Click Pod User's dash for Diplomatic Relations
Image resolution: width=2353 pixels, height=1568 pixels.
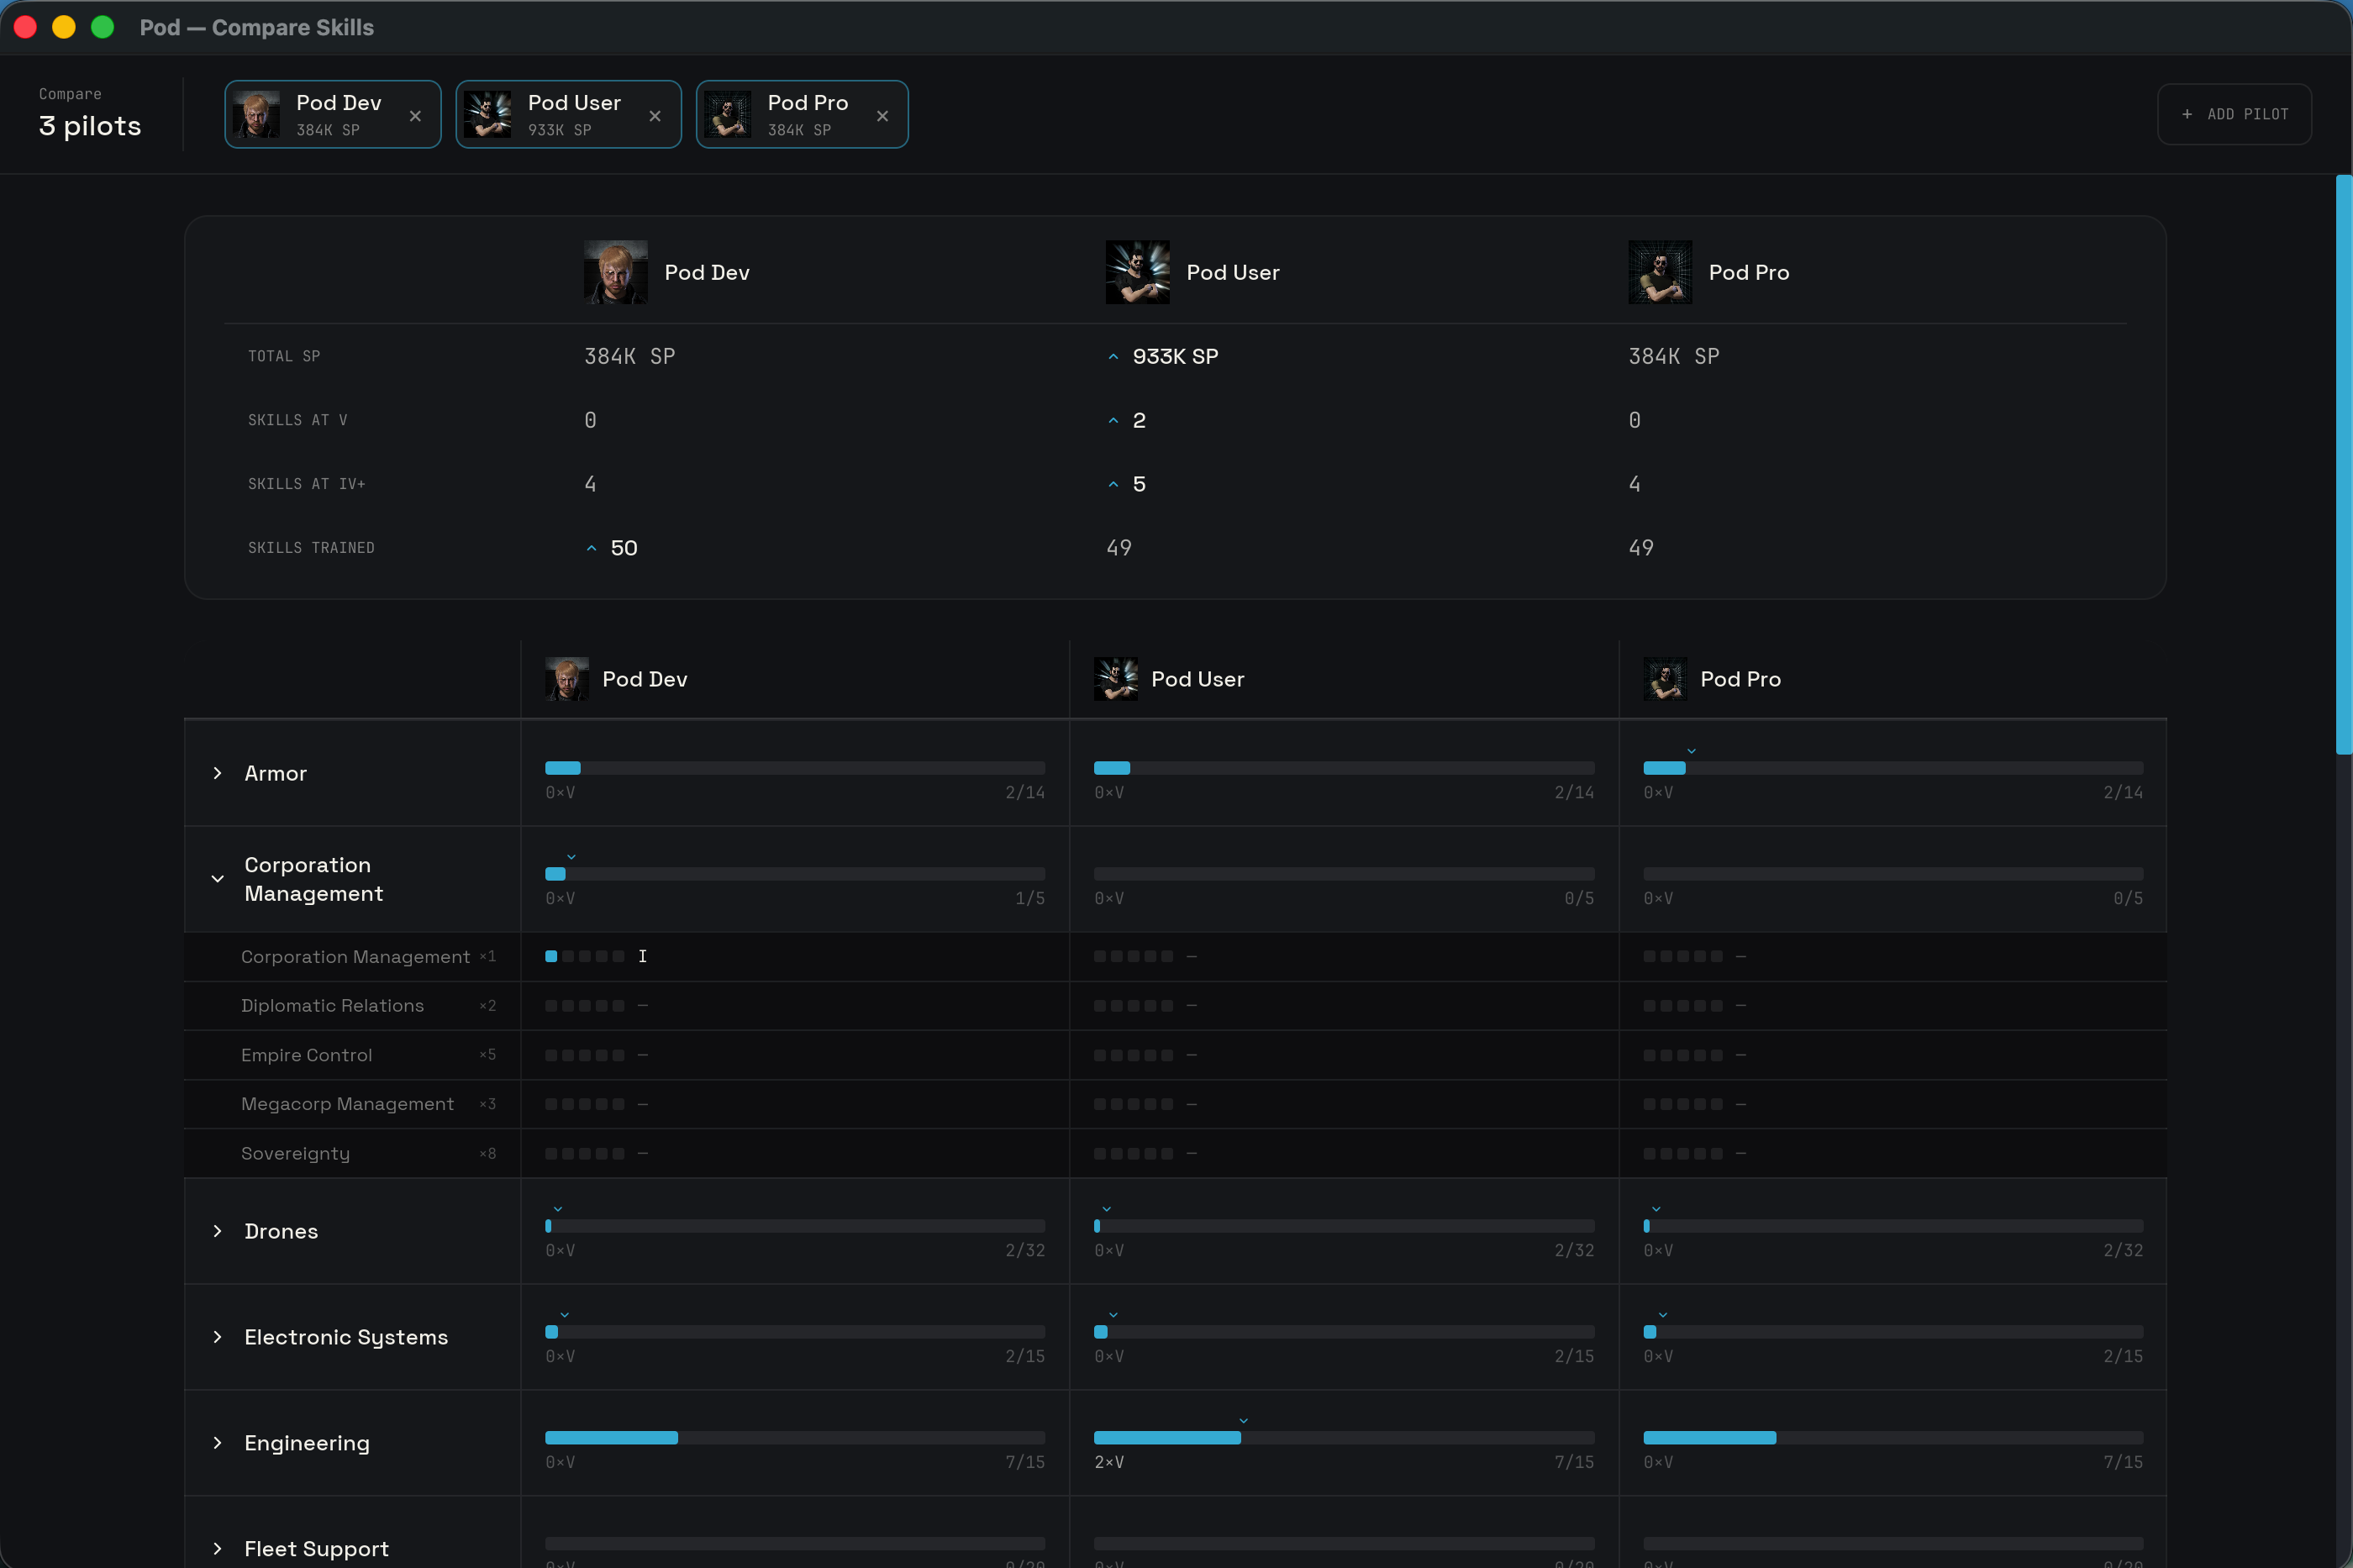pyautogui.click(x=1191, y=1006)
